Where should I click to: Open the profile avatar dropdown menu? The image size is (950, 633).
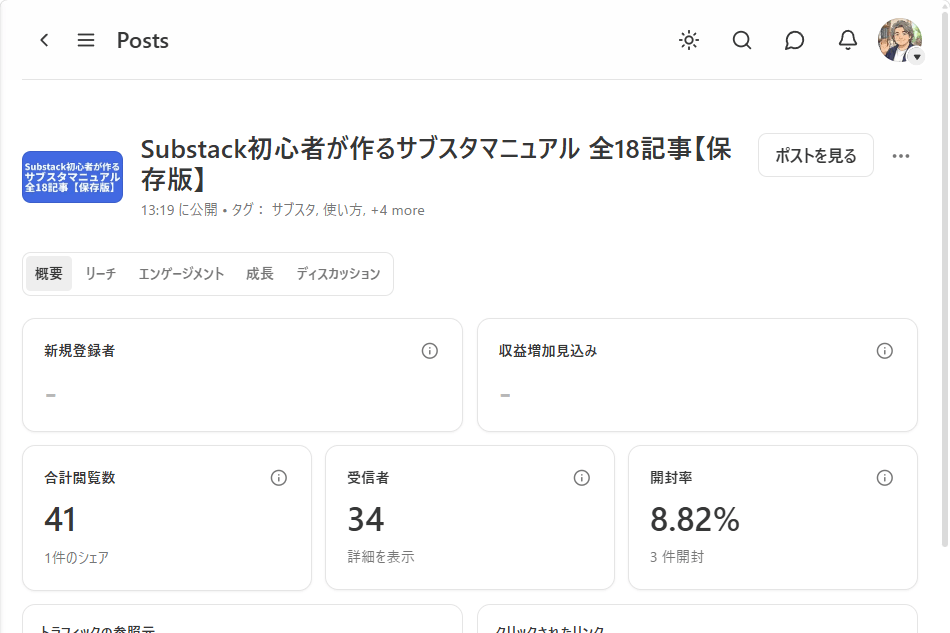click(x=900, y=41)
